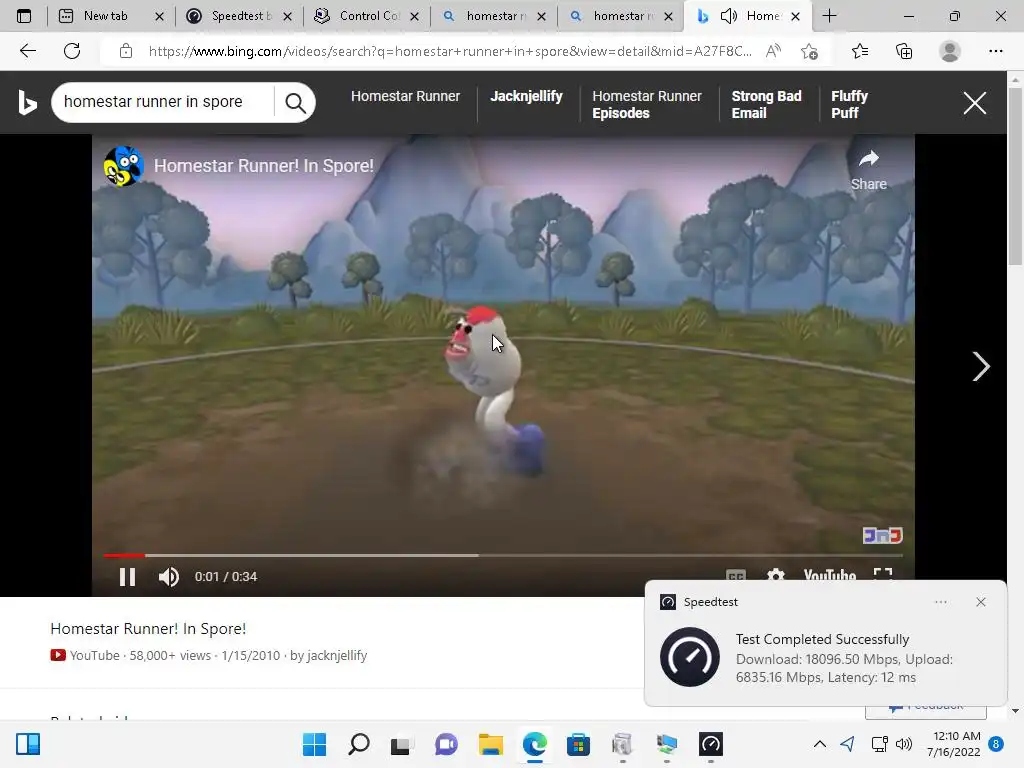The width and height of the screenshot is (1024, 768).
Task: Select Strong Bad Email related search
Action: 766,104
